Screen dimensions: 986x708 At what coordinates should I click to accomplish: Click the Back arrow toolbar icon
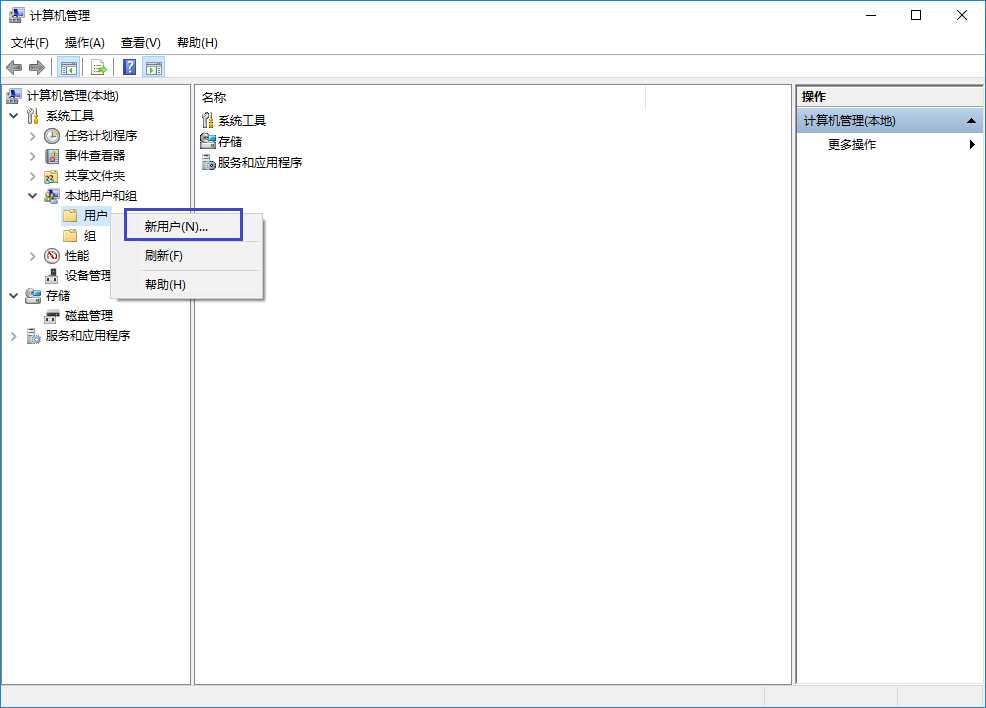pyautogui.click(x=14, y=67)
